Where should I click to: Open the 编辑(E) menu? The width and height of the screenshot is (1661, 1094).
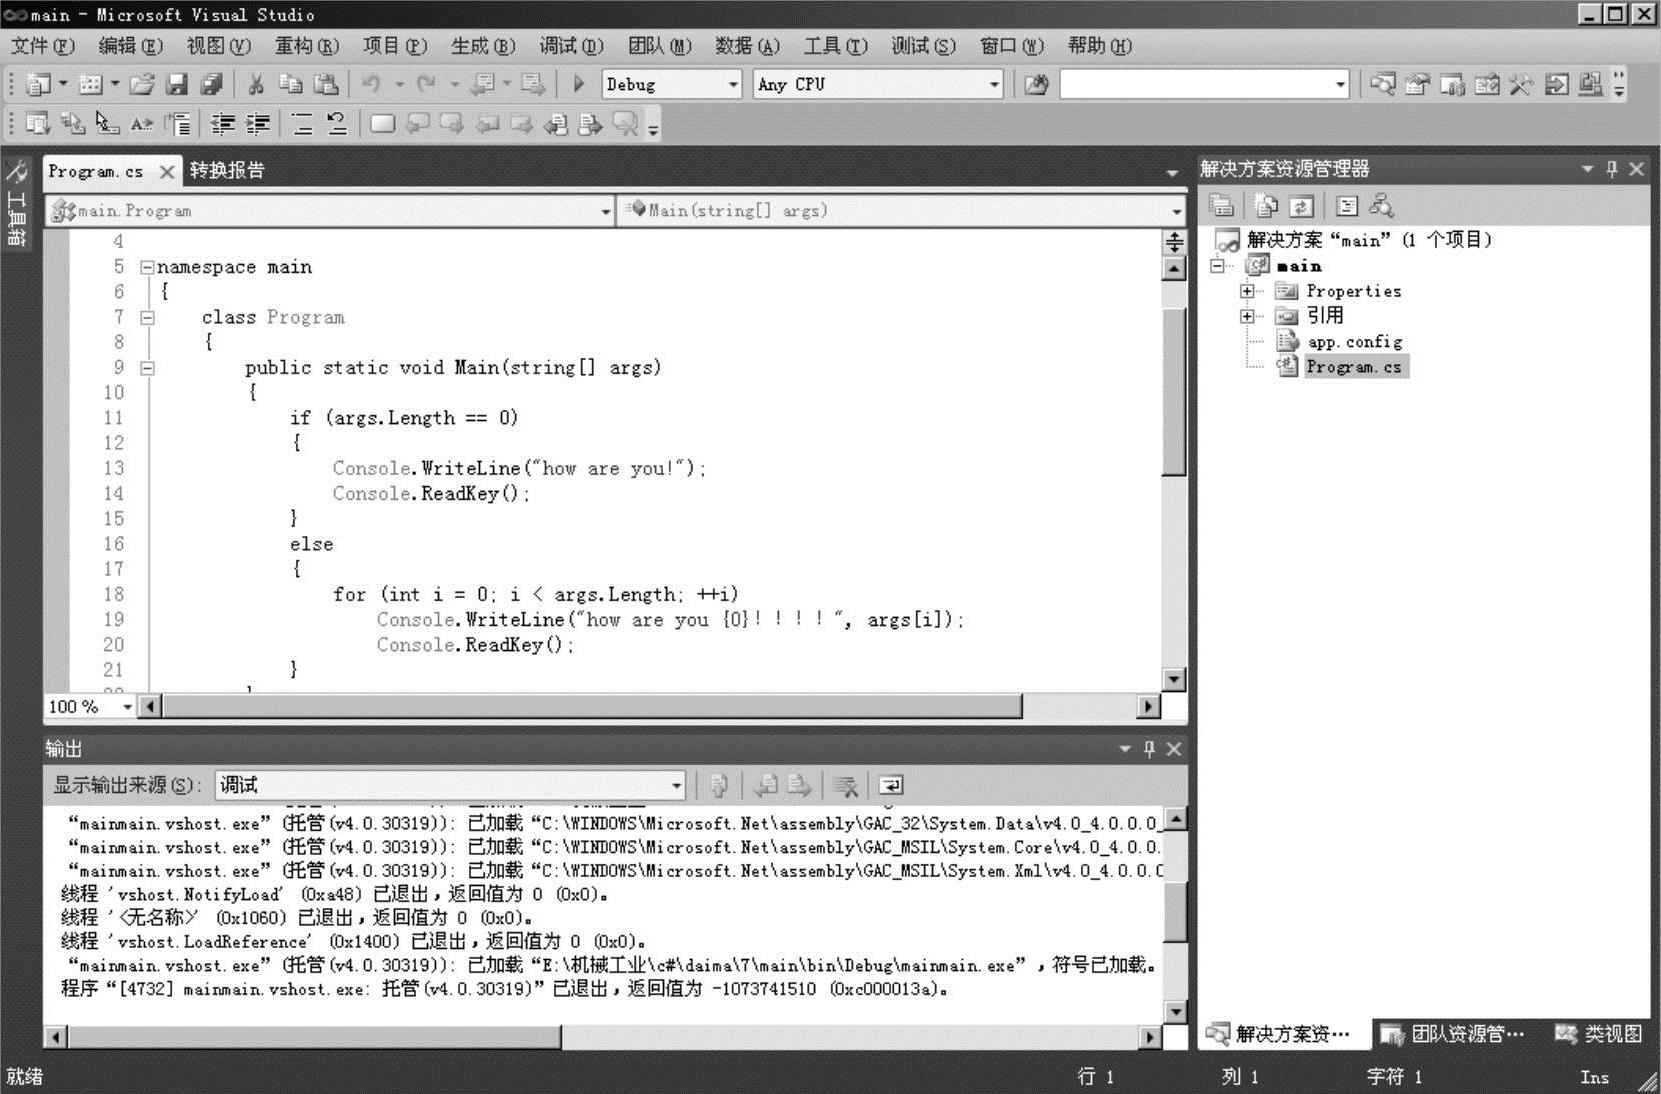pos(130,46)
